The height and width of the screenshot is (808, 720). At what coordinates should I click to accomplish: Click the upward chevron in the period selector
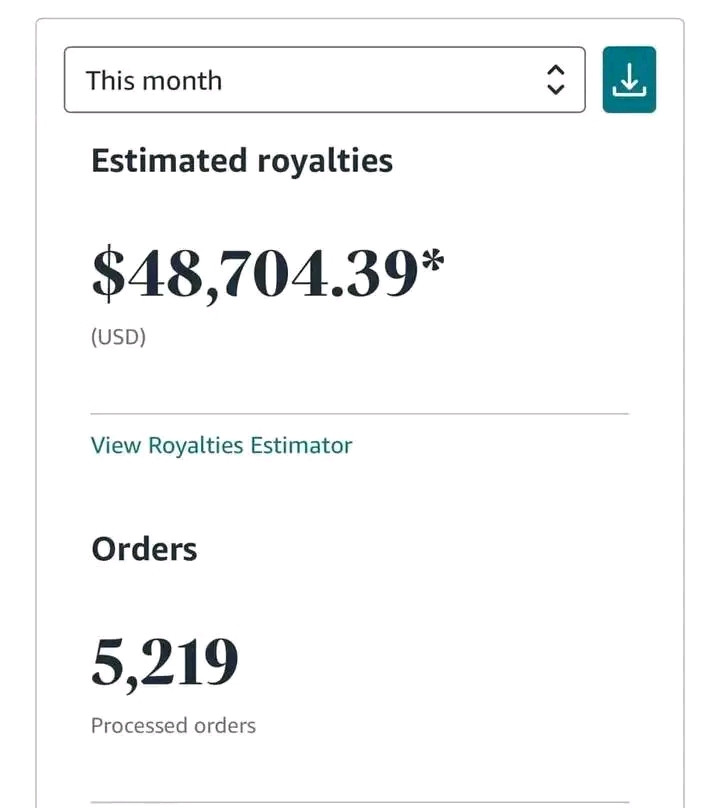click(x=556, y=71)
